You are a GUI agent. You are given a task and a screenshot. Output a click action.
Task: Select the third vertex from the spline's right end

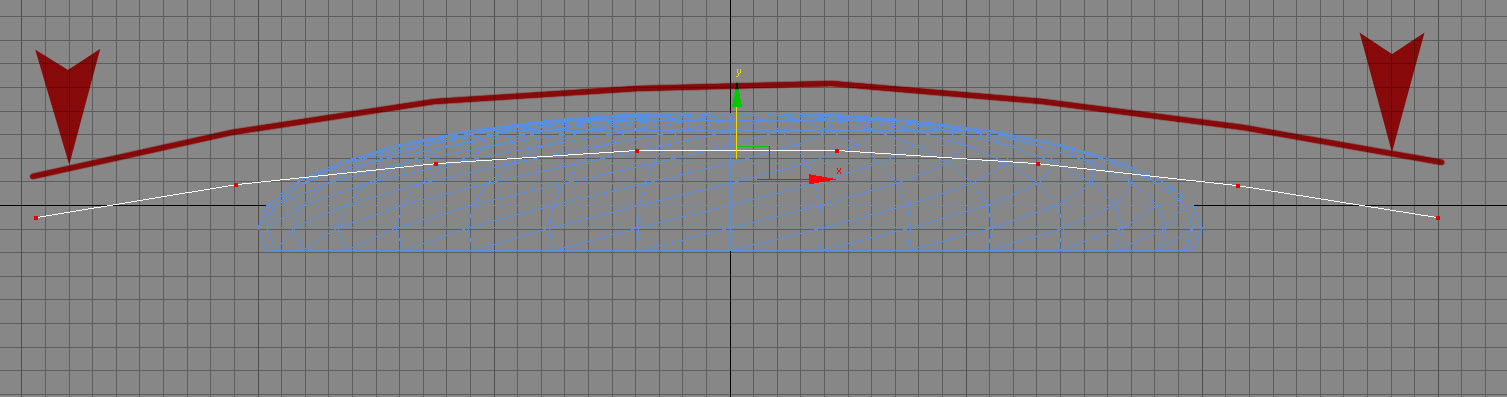[x=1038, y=163]
